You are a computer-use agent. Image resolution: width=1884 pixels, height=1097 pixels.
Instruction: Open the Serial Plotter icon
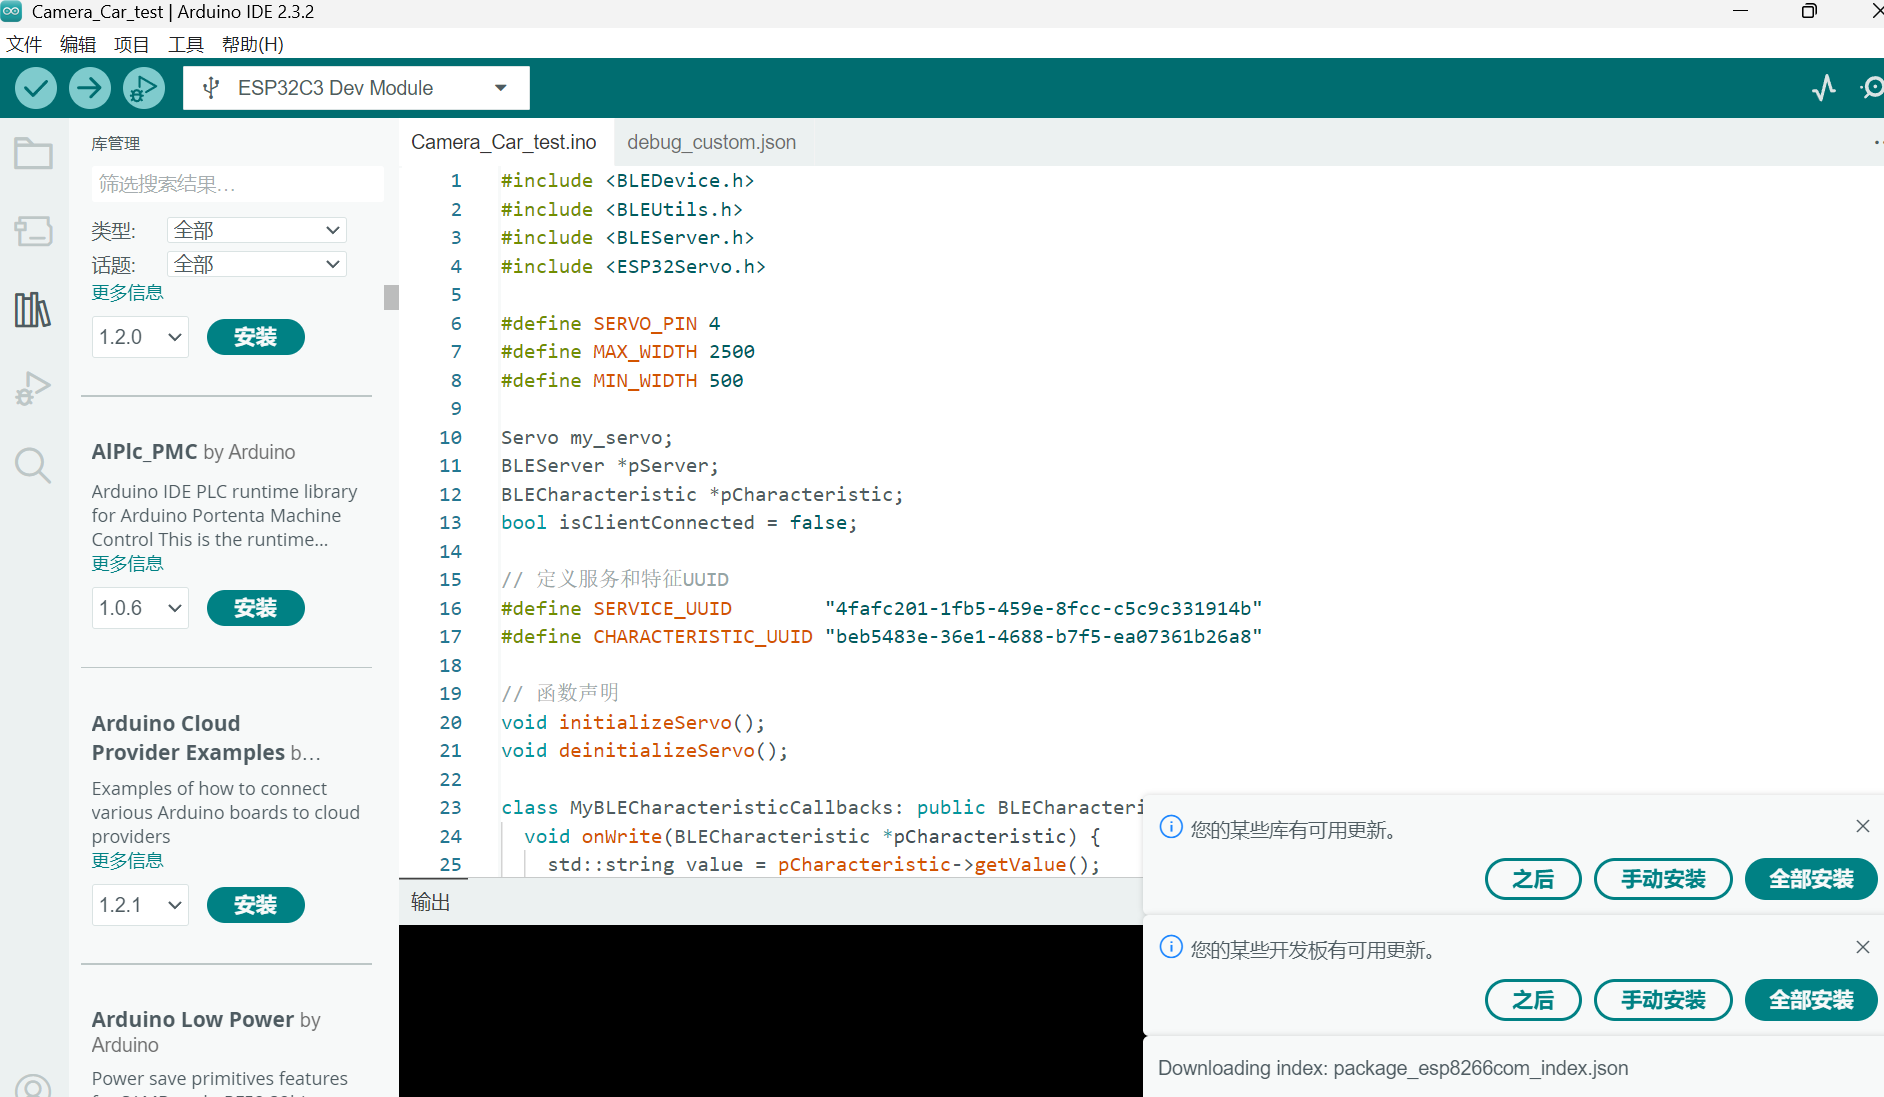pos(1824,88)
